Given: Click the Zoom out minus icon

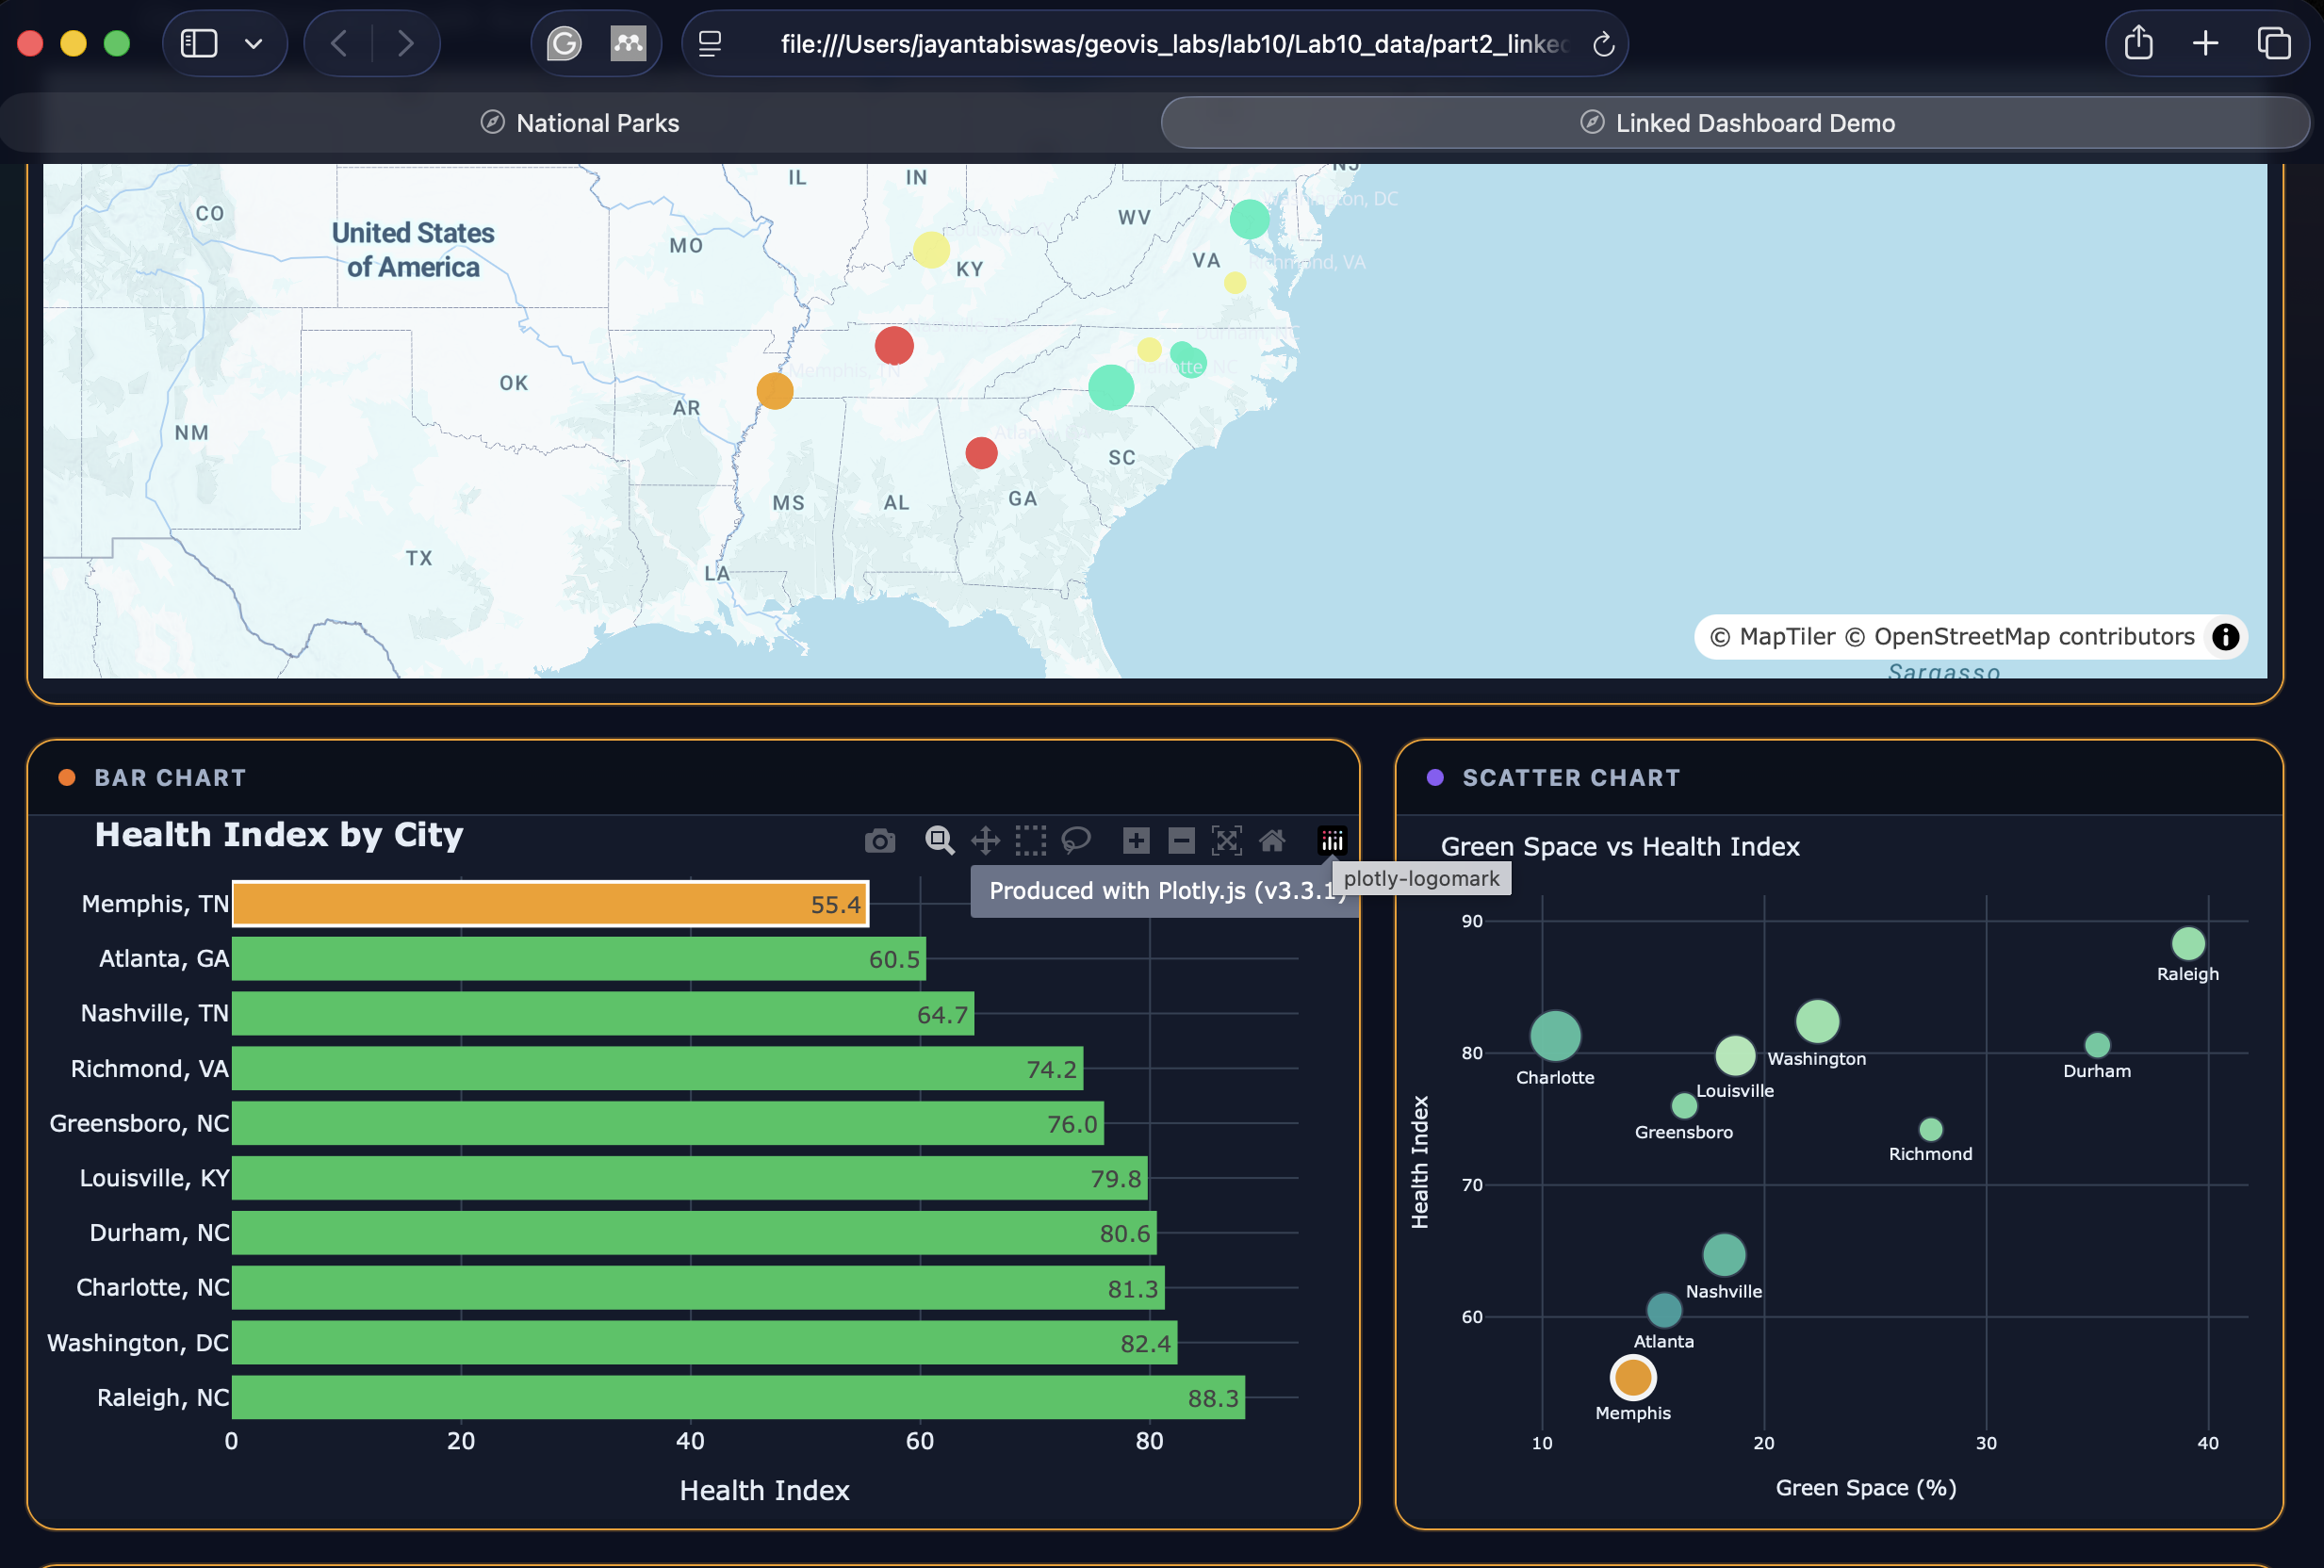Looking at the screenshot, I should click(x=1181, y=841).
